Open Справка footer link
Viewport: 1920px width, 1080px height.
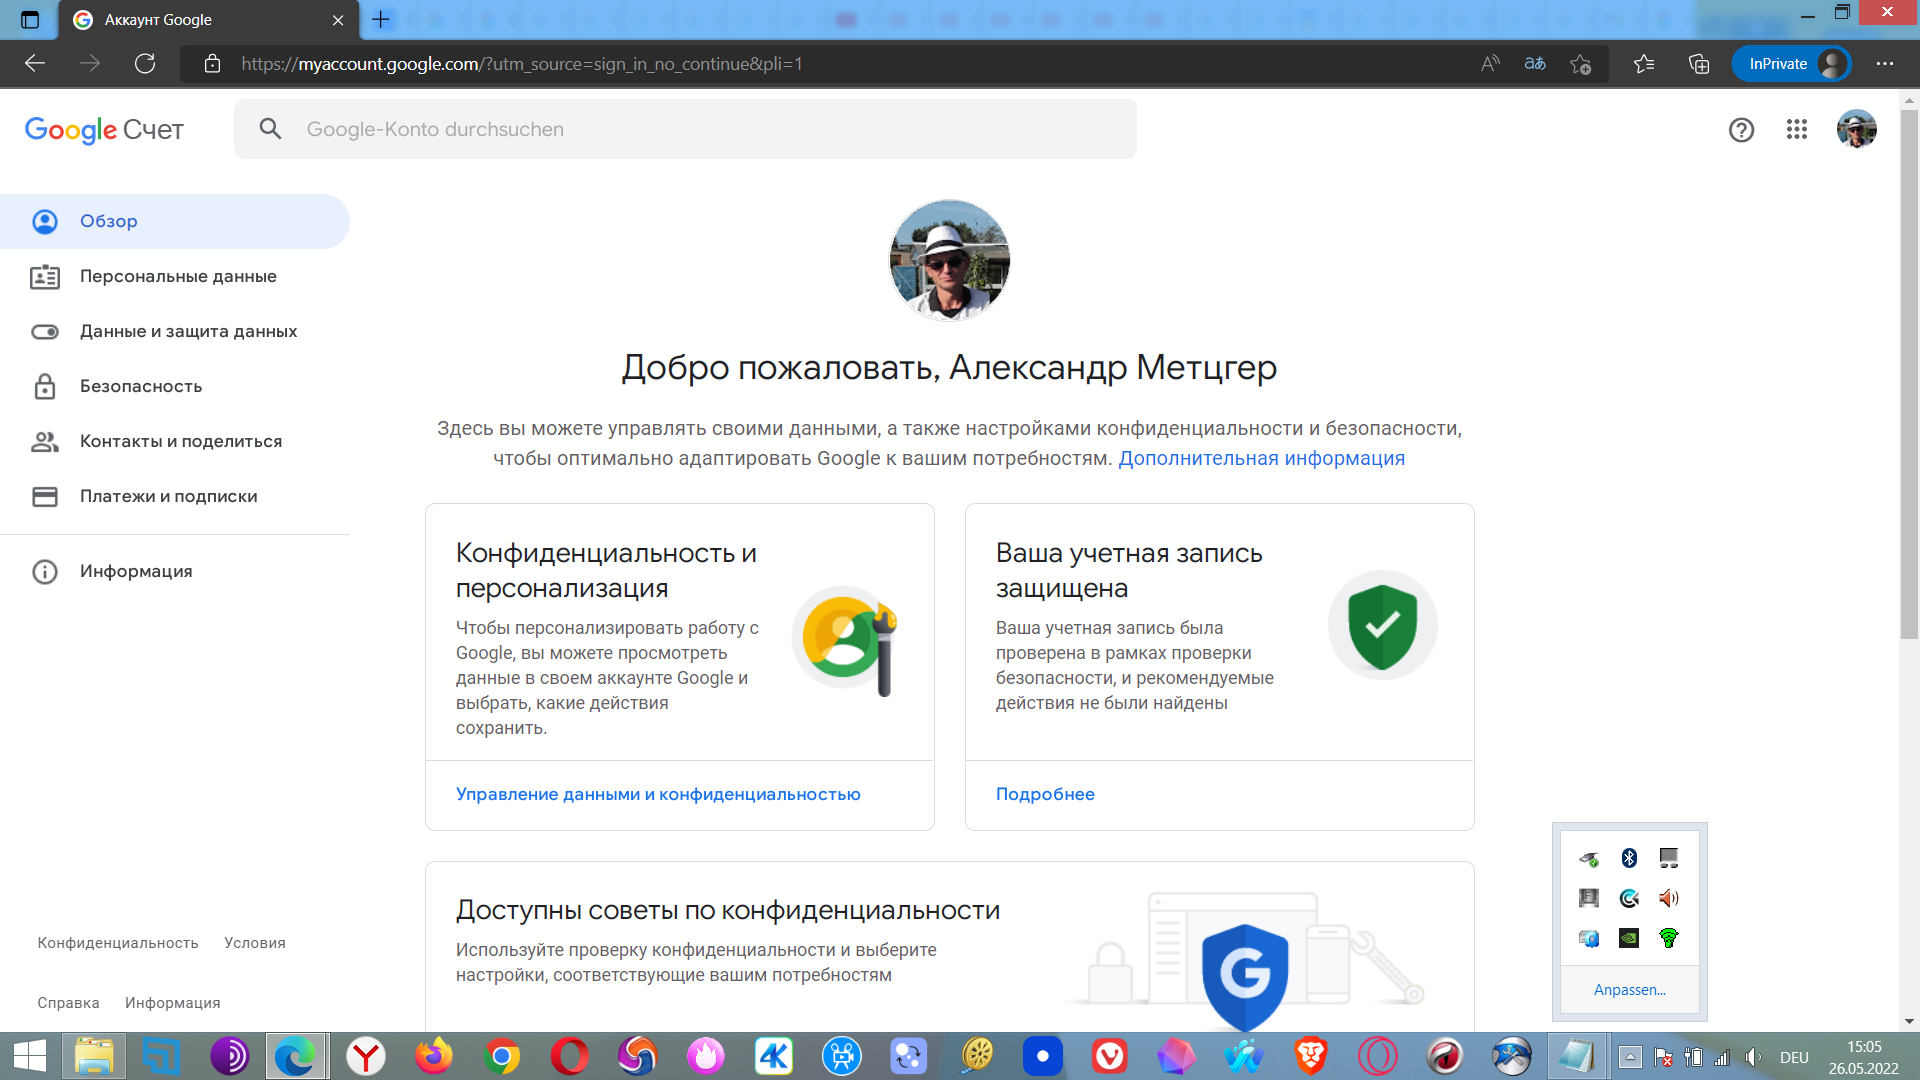(x=68, y=1003)
